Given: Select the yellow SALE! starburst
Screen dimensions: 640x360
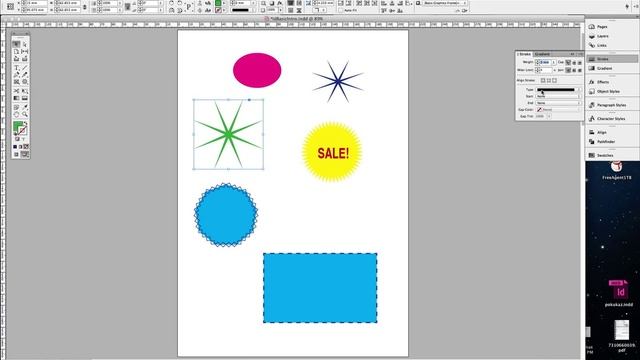Looking at the screenshot, I should pyautogui.click(x=332, y=152).
